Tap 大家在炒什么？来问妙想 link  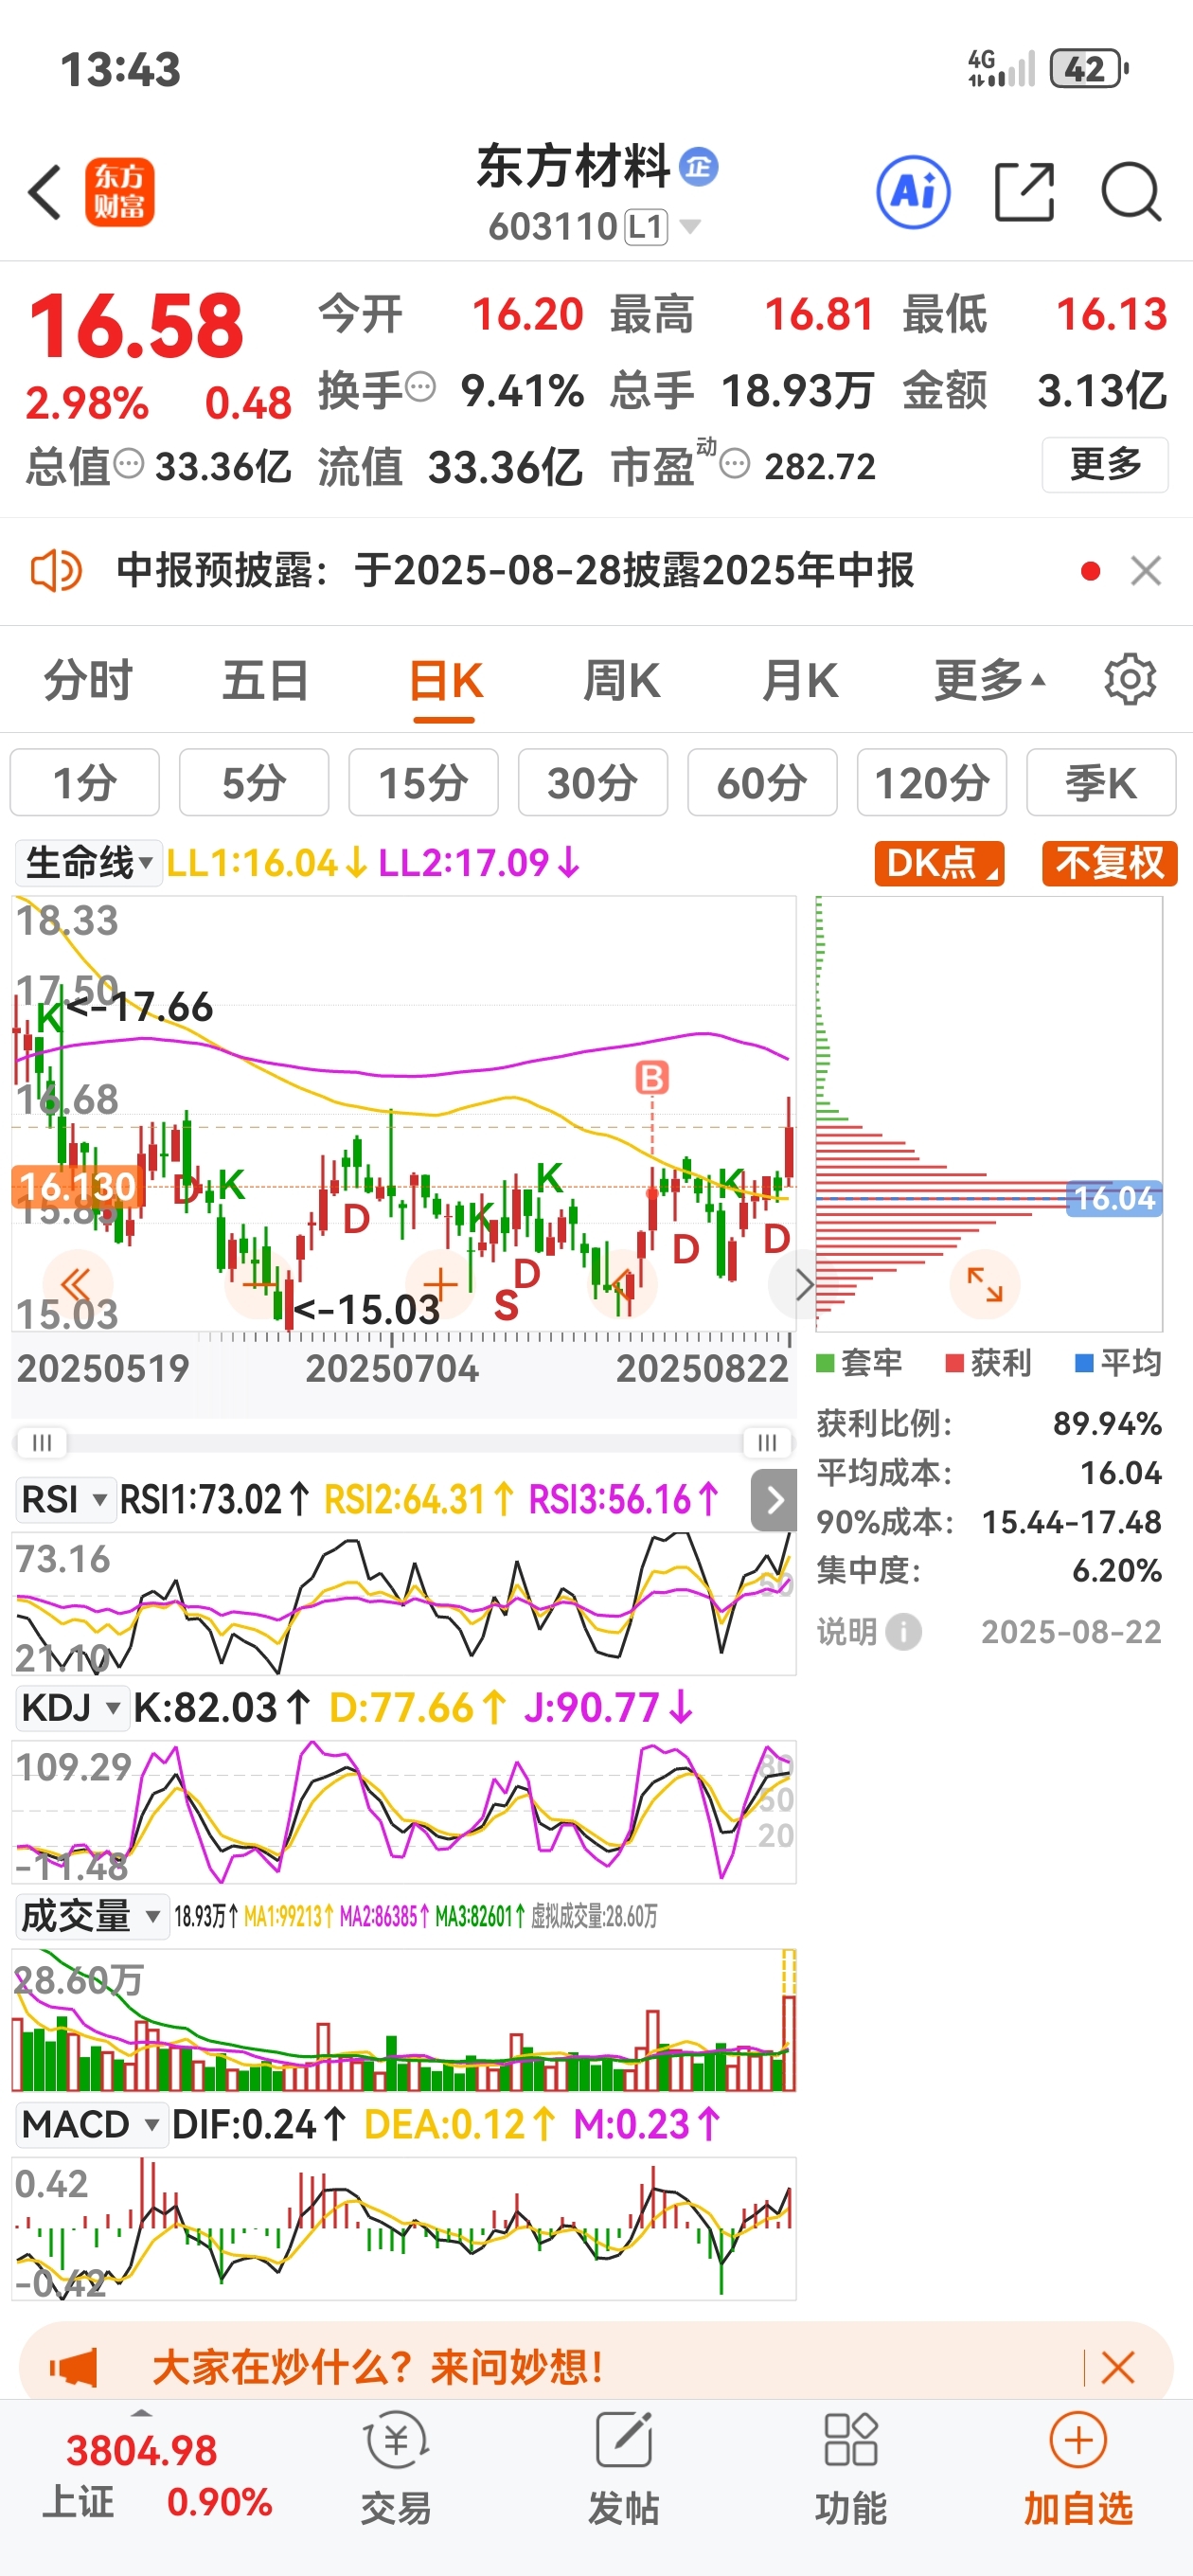click(x=378, y=2367)
